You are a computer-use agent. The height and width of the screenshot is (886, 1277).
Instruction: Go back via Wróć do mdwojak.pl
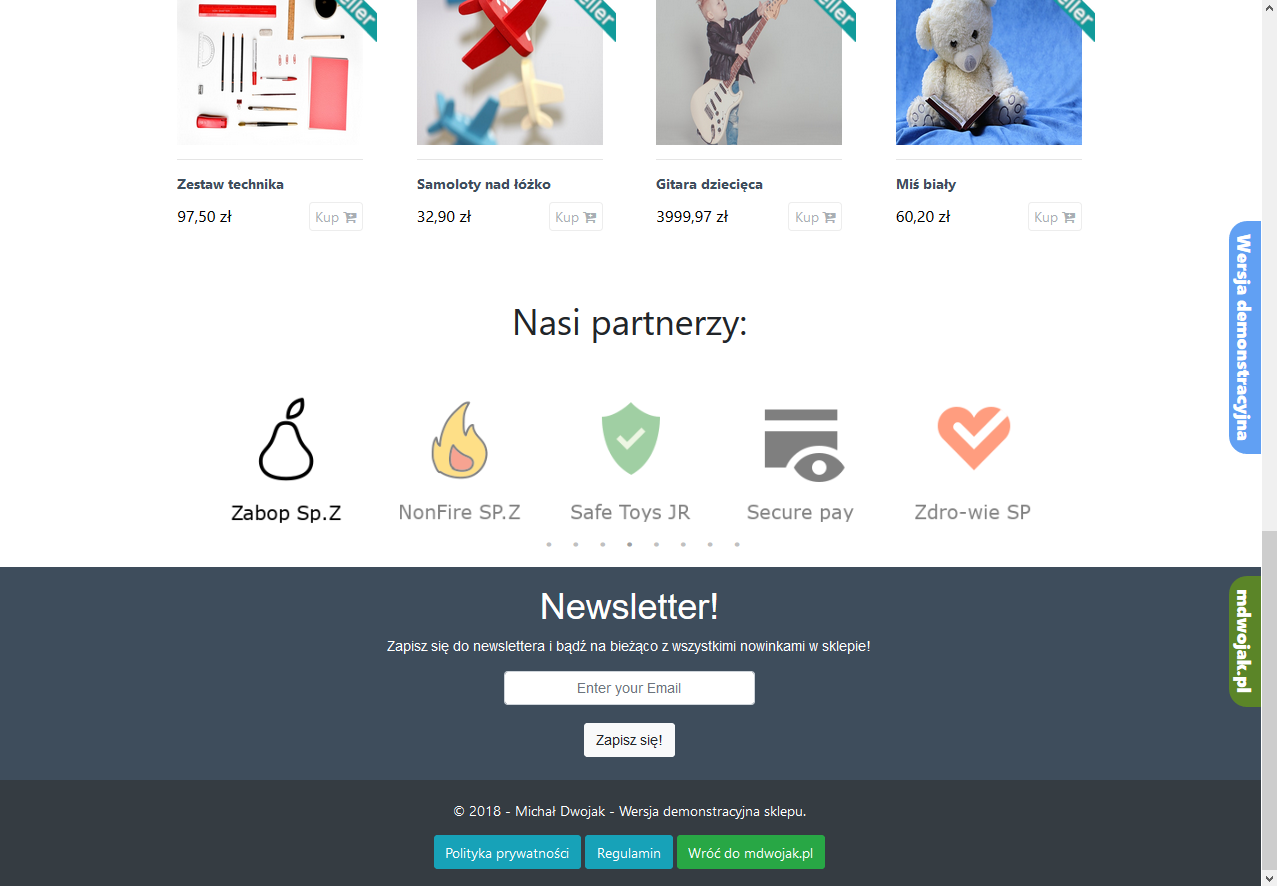pyautogui.click(x=751, y=853)
